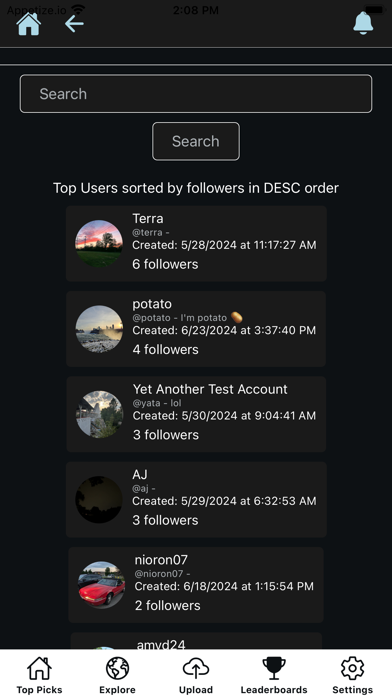The height and width of the screenshot is (696, 392).
Task: Open the Top Picks tab
Action: coord(40,675)
